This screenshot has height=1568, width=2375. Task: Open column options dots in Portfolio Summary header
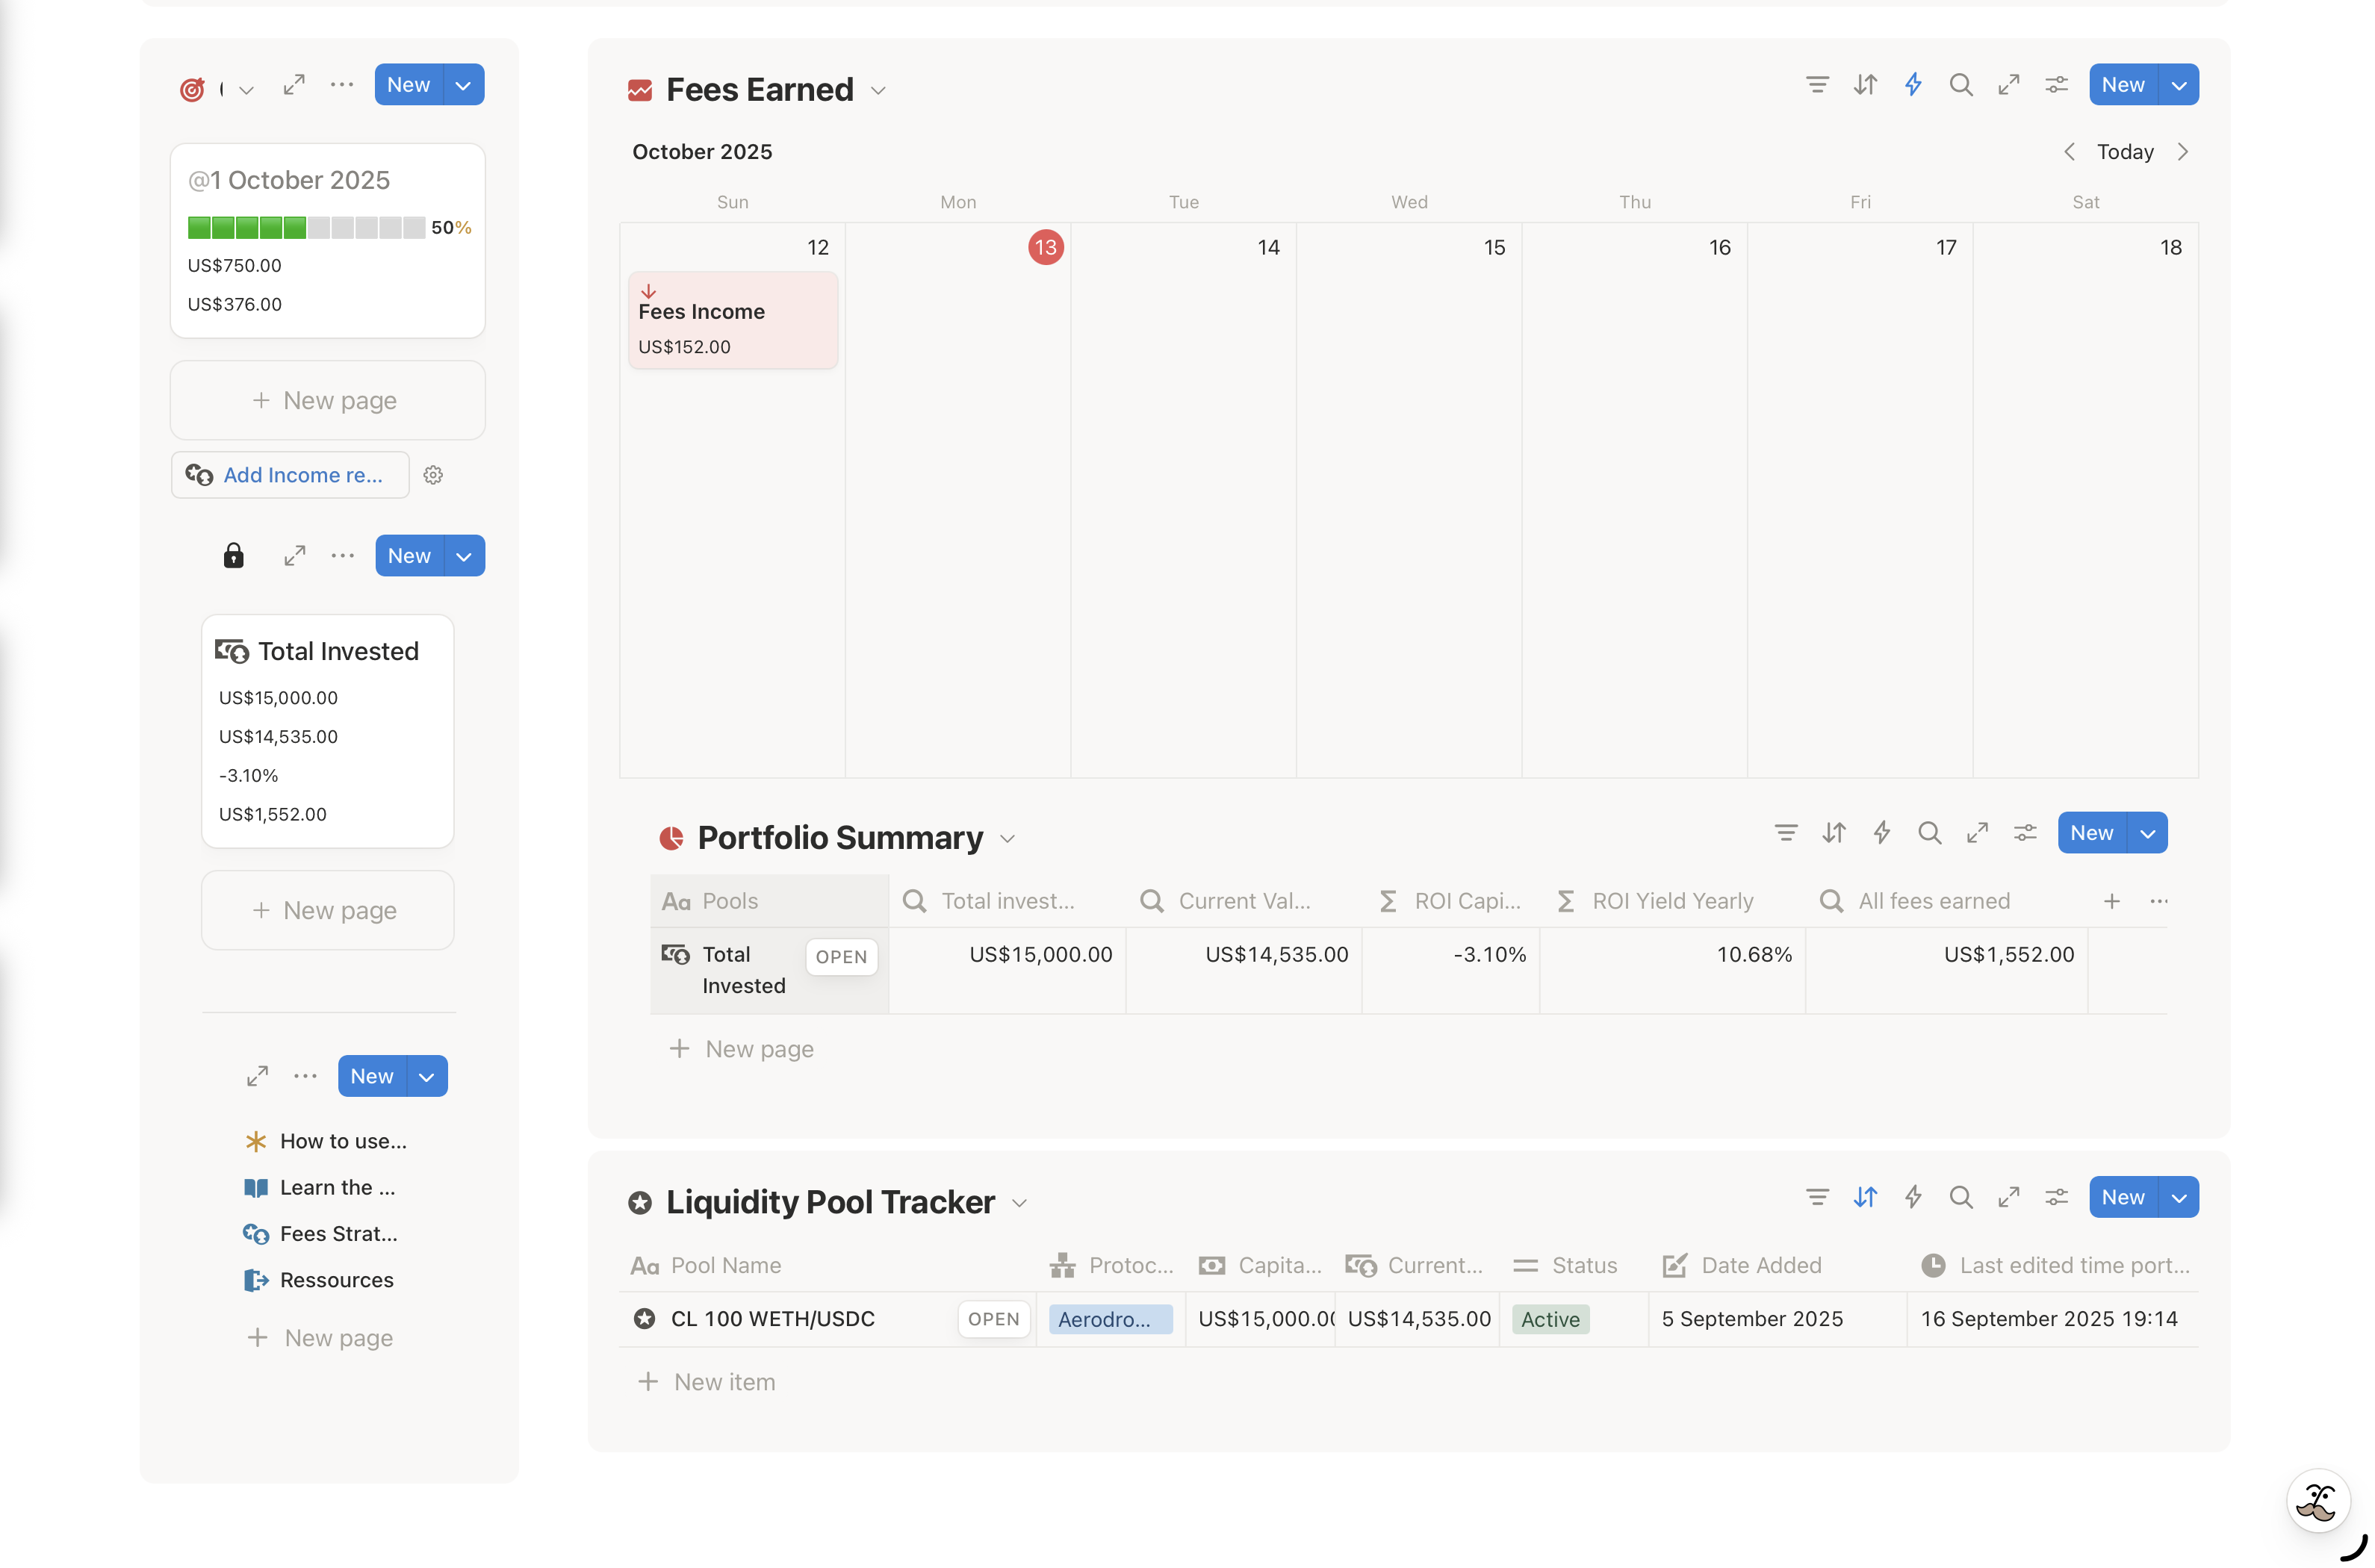pos(2159,901)
